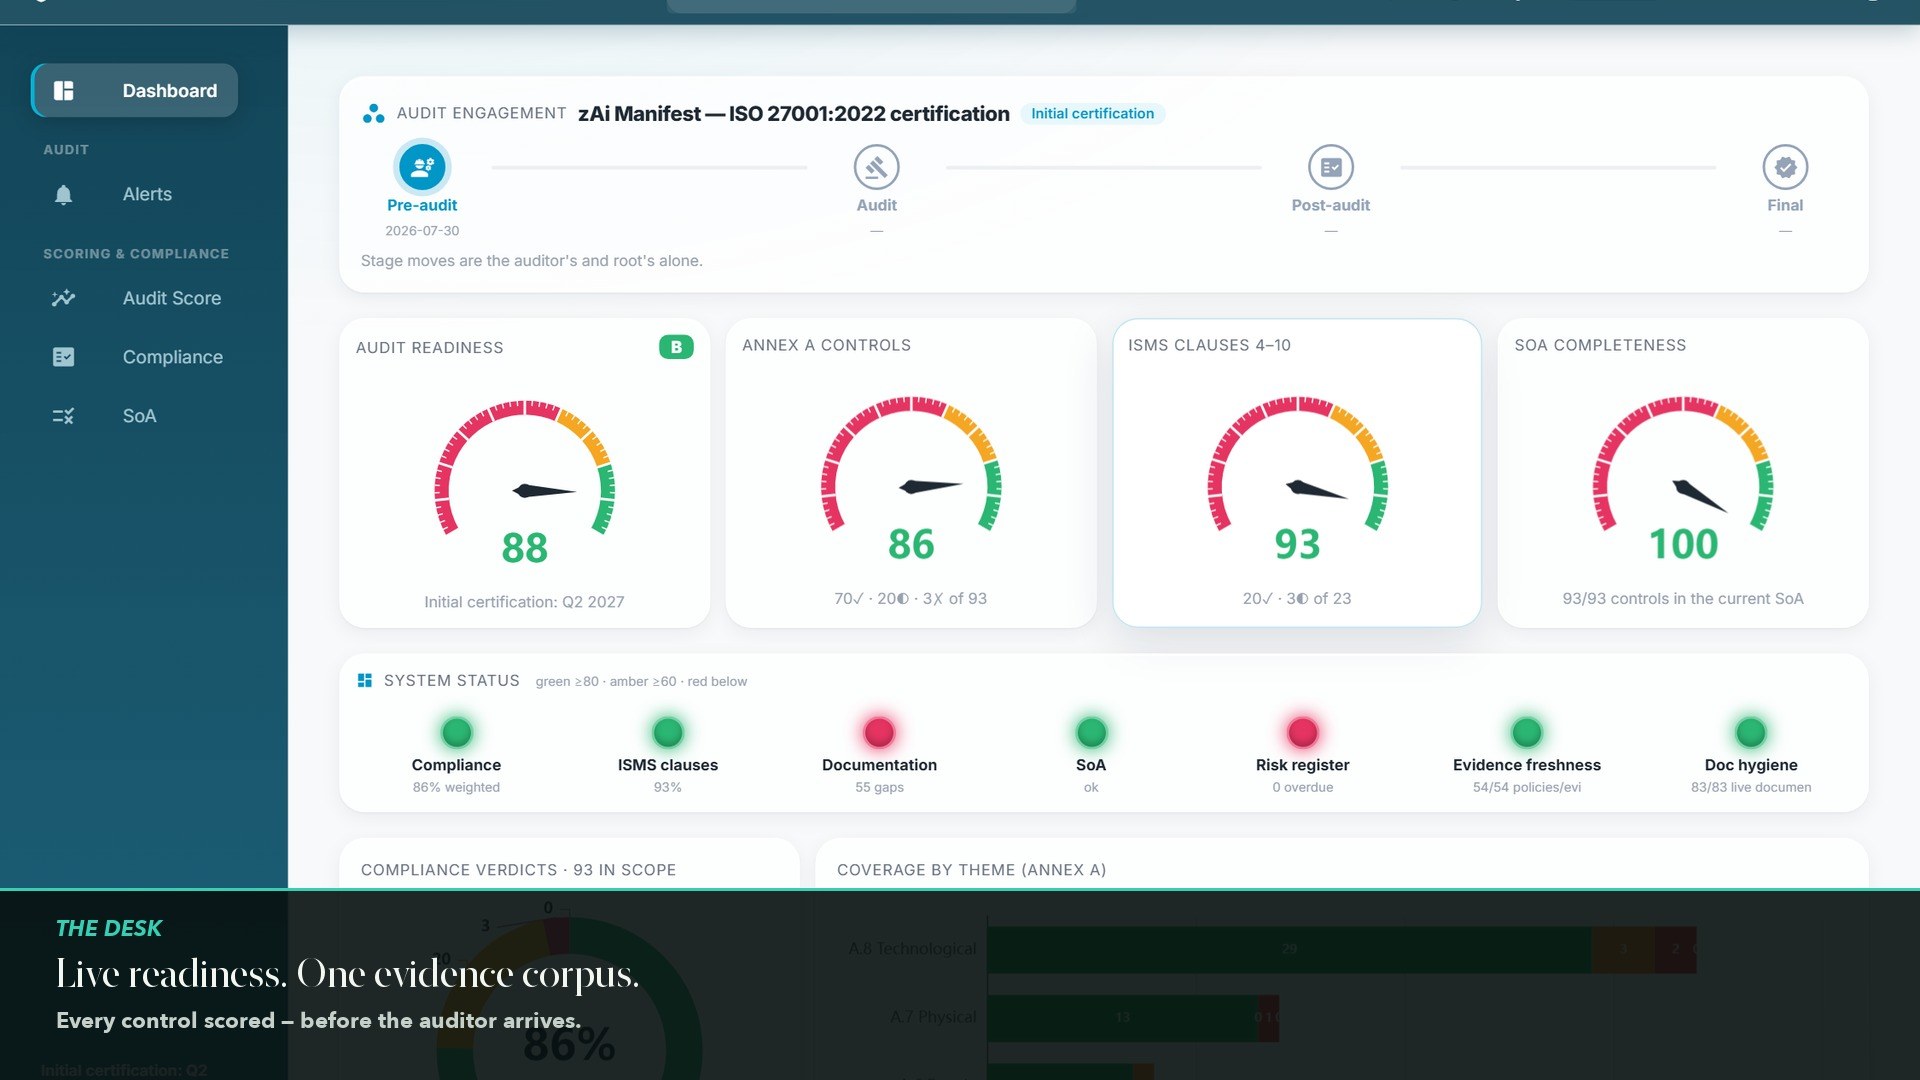Click the Pre-audit stage icon
The image size is (1920, 1080).
click(x=422, y=167)
